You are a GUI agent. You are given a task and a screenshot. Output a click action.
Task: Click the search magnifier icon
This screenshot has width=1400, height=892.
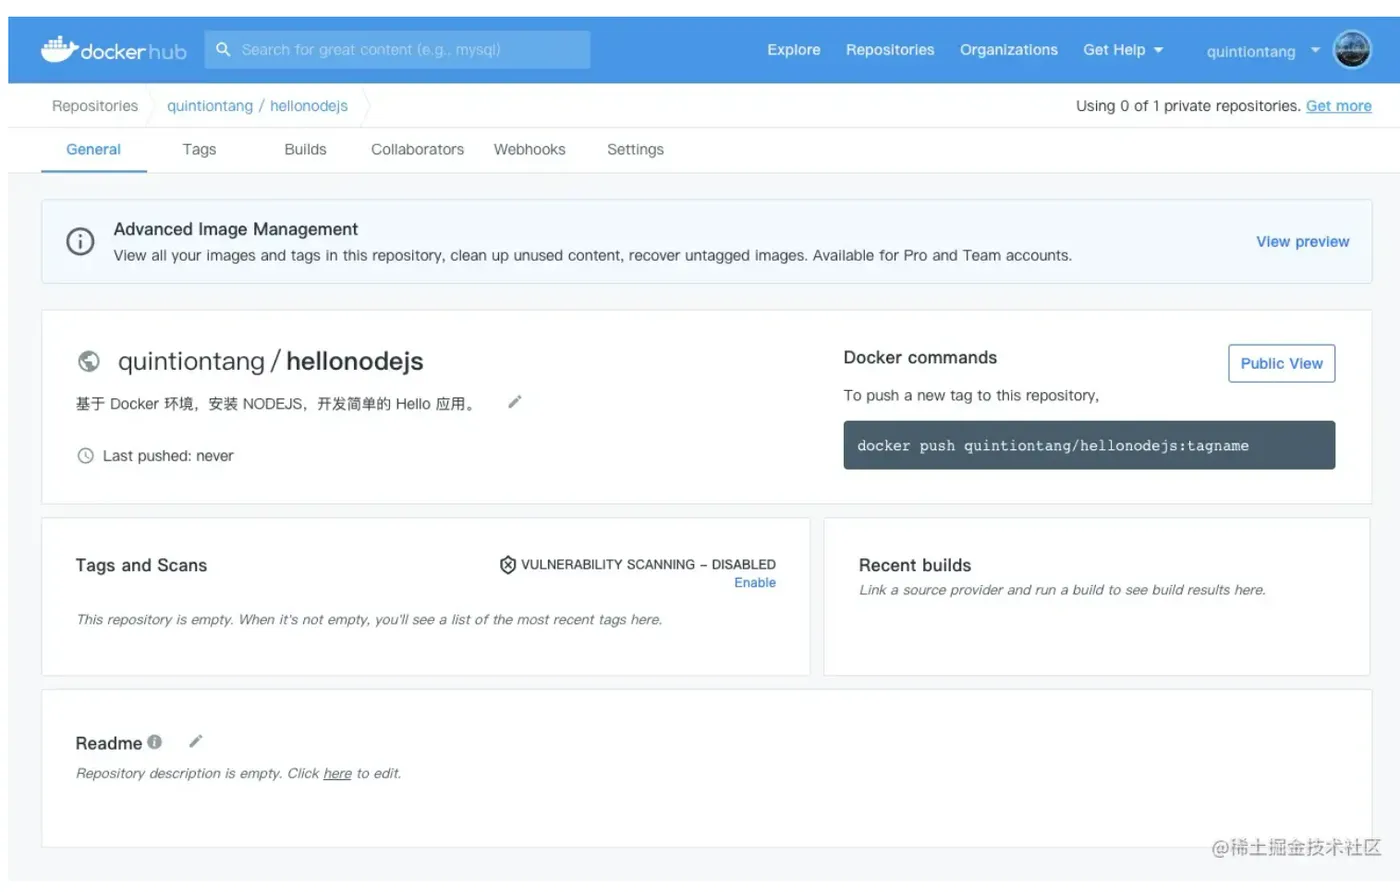click(x=223, y=49)
